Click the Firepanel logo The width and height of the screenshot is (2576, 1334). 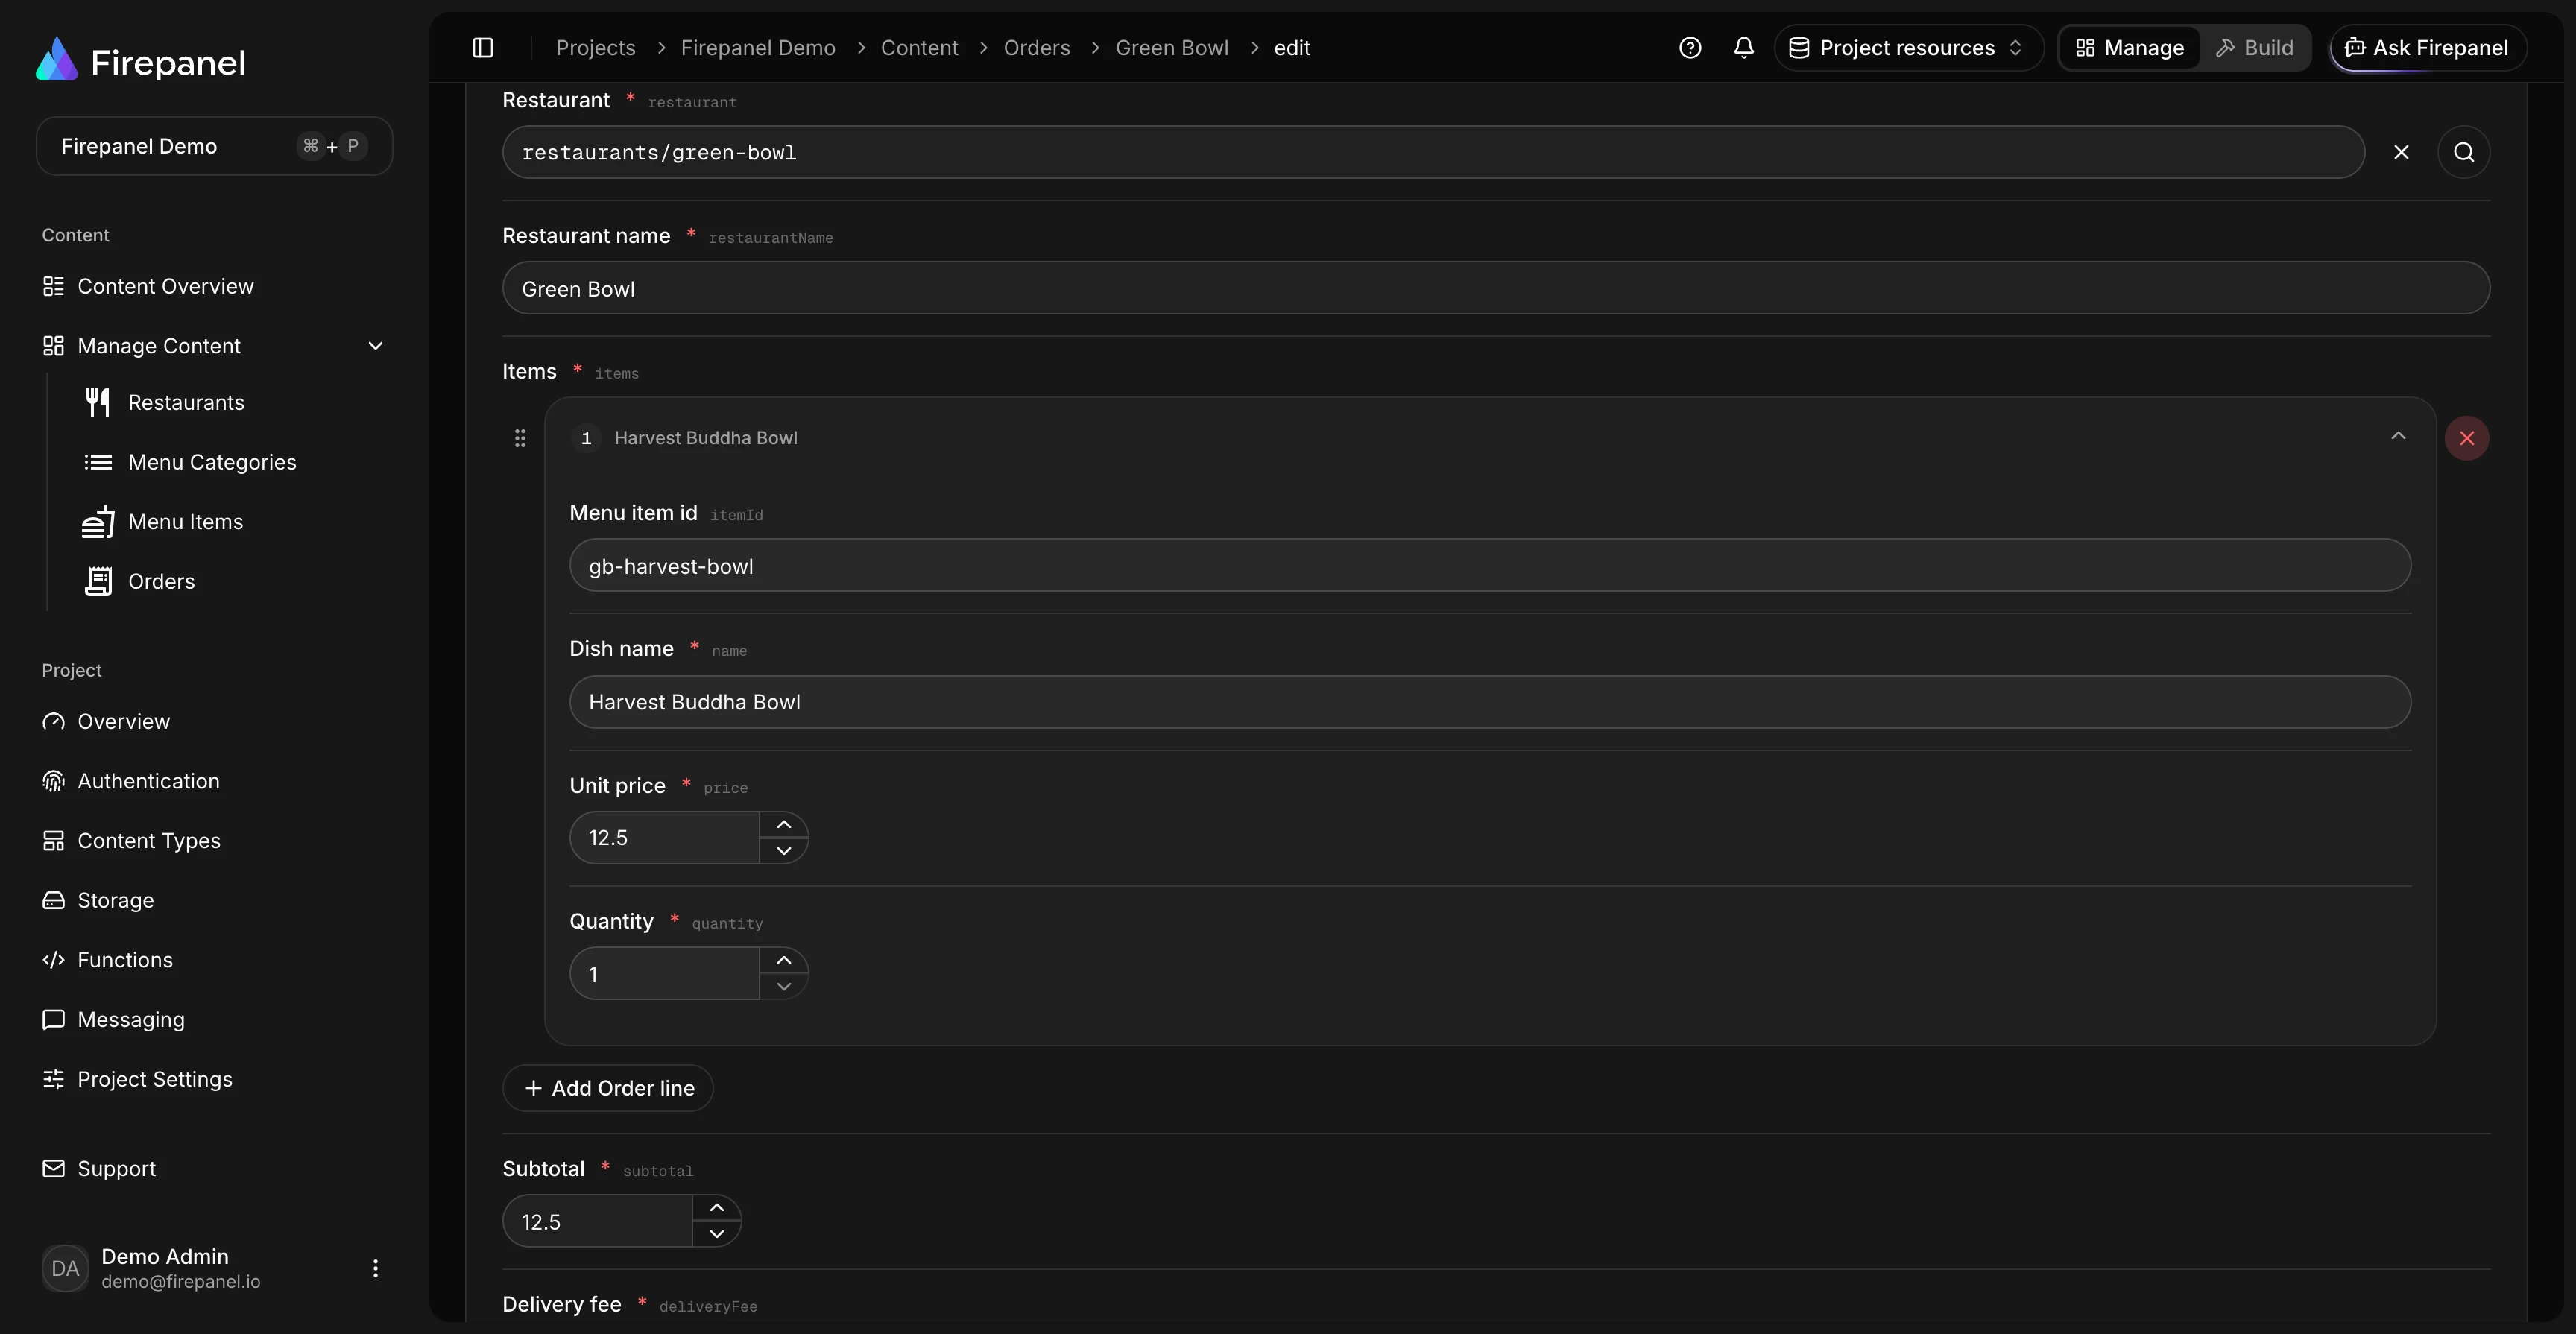(141, 61)
